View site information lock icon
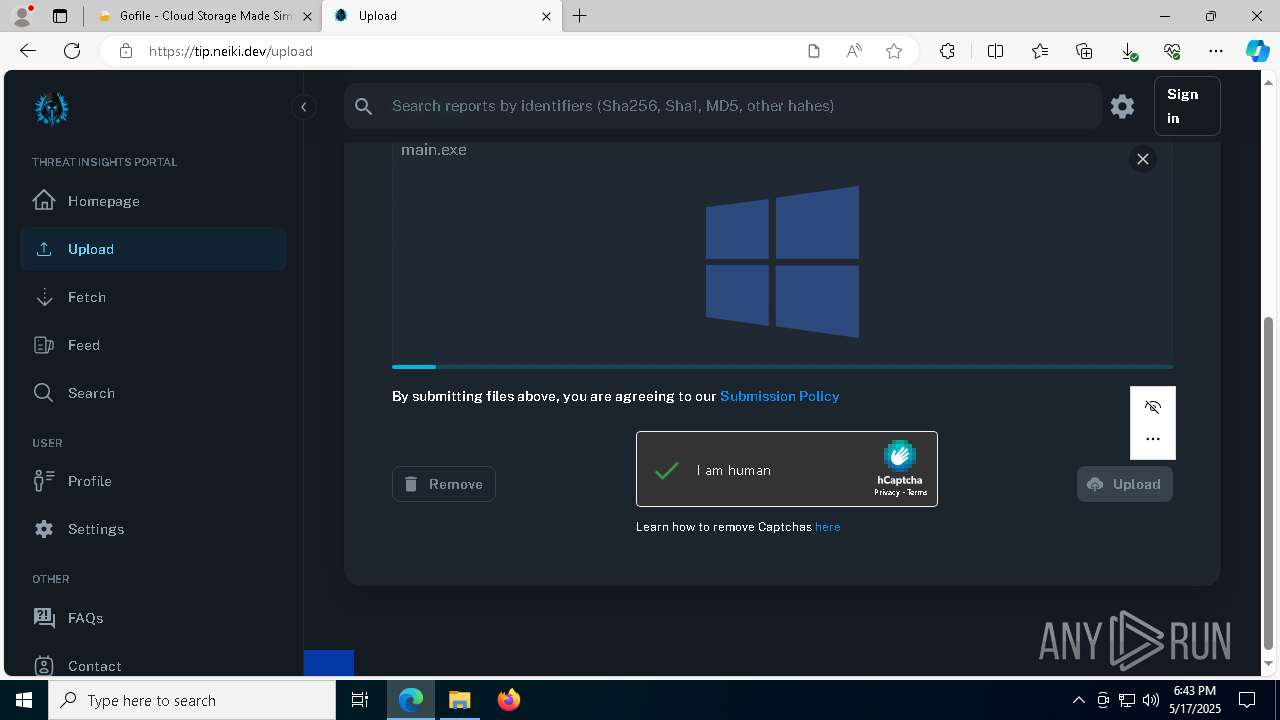The width and height of the screenshot is (1280, 720). click(126, 51)
